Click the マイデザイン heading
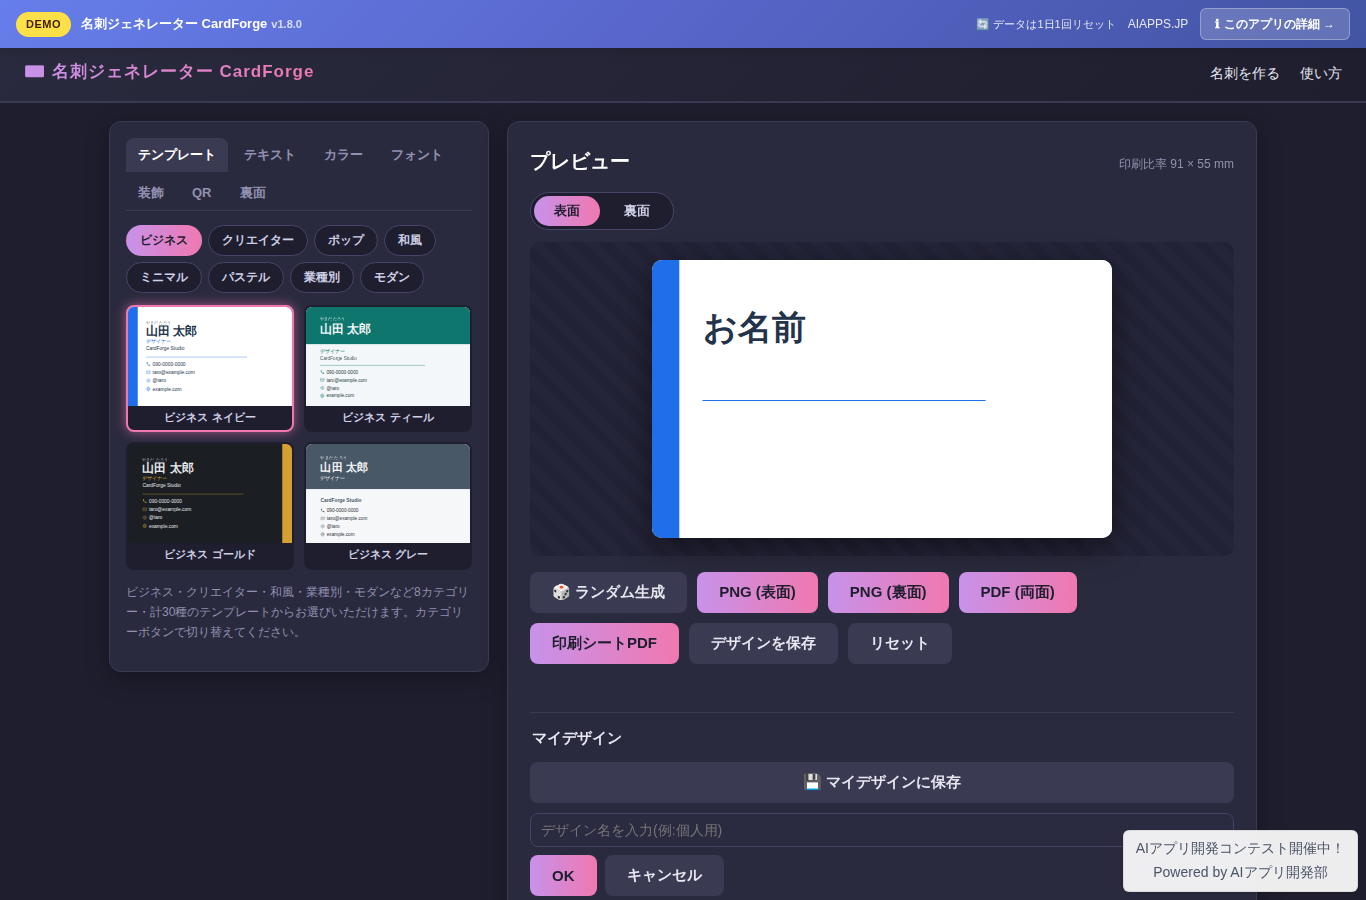This screenshot has width=1366, height=900. pos(577,738)
